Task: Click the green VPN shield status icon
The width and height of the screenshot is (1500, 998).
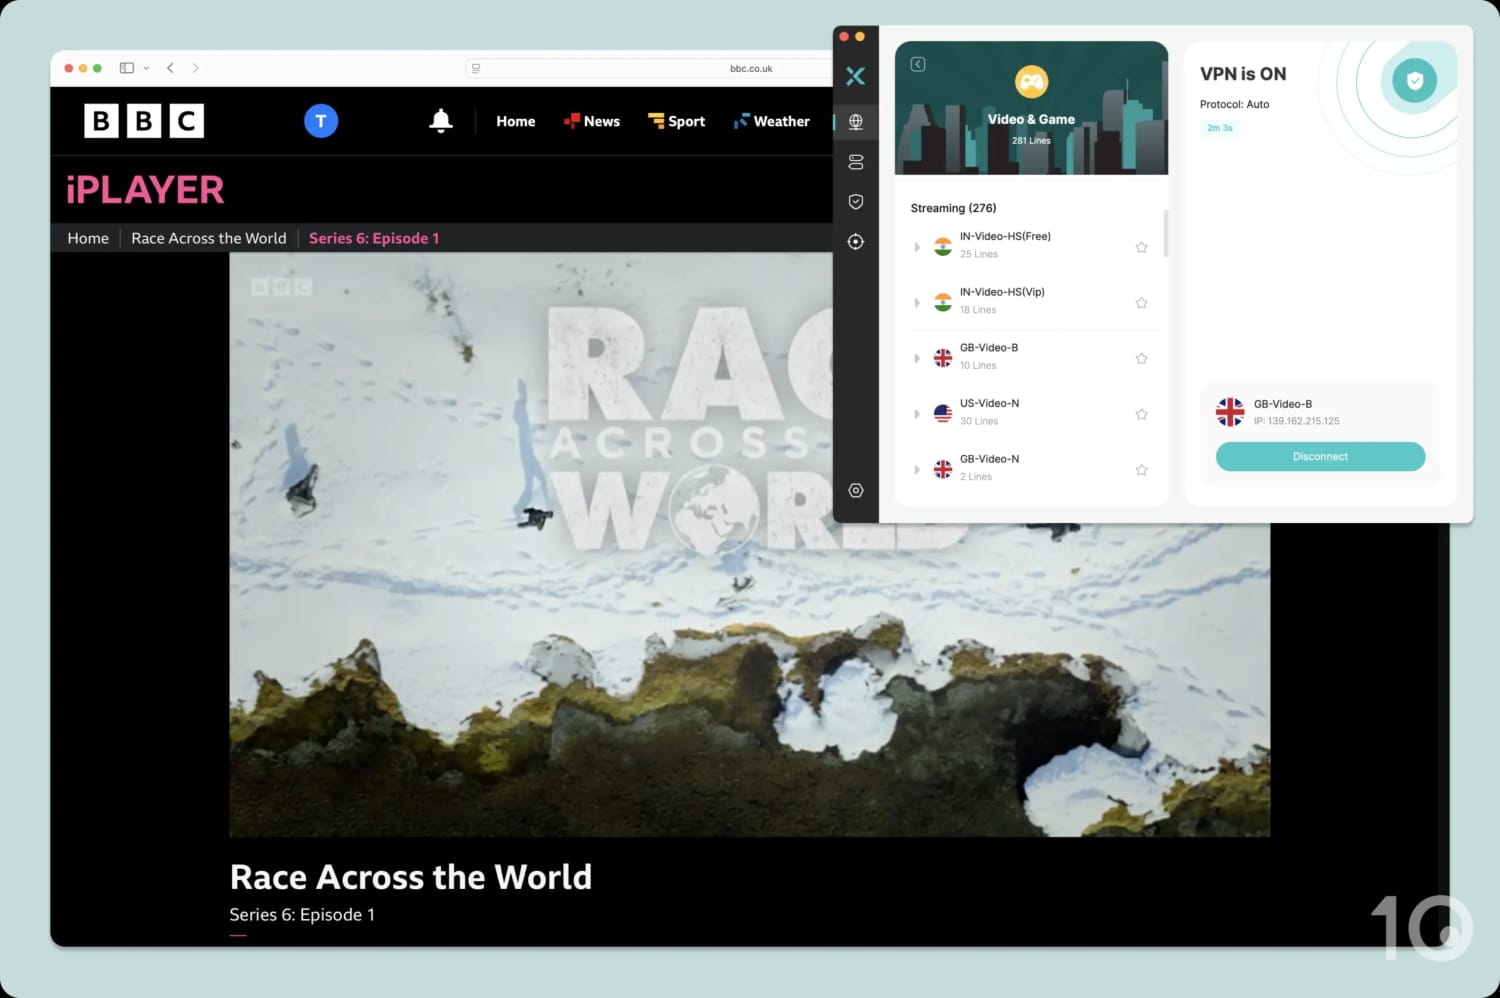Action: coord(1415,81)
